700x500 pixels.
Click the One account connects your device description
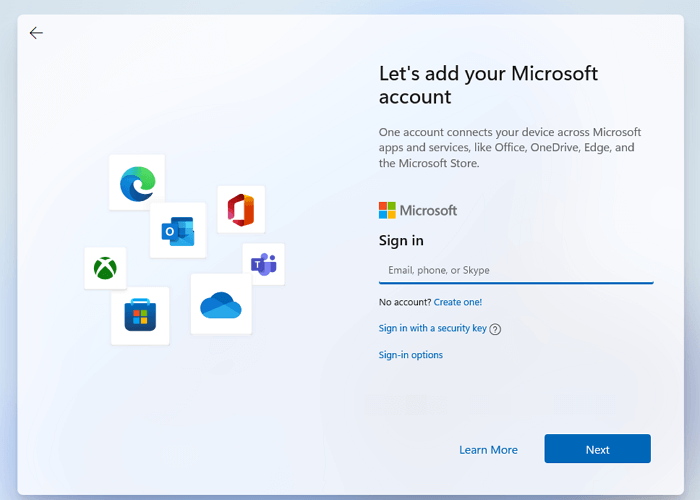[x=510, y=148]
